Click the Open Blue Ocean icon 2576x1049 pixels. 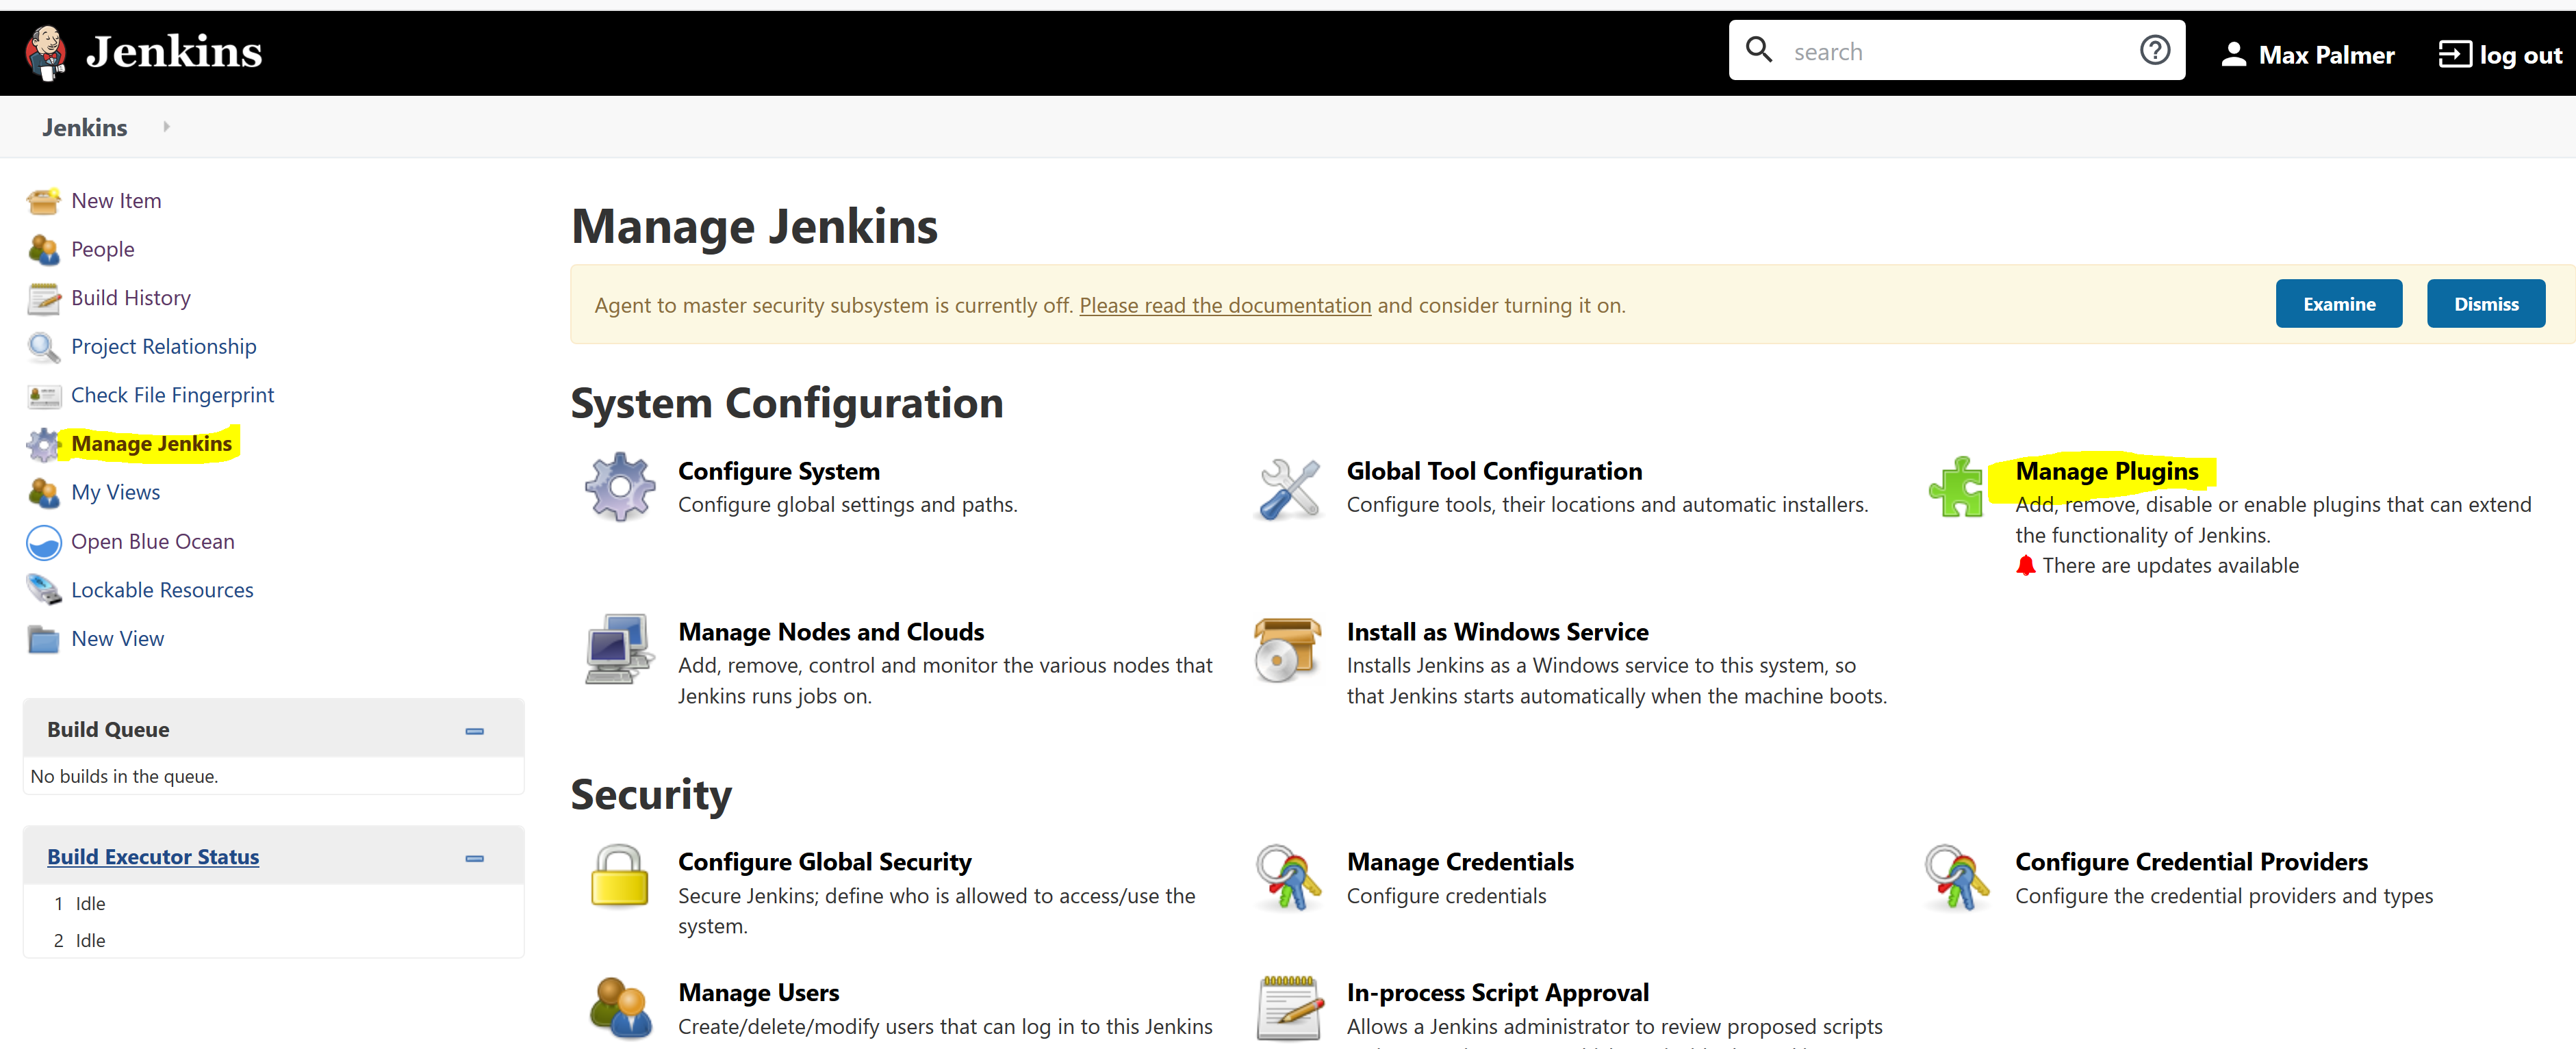[44, 542]
